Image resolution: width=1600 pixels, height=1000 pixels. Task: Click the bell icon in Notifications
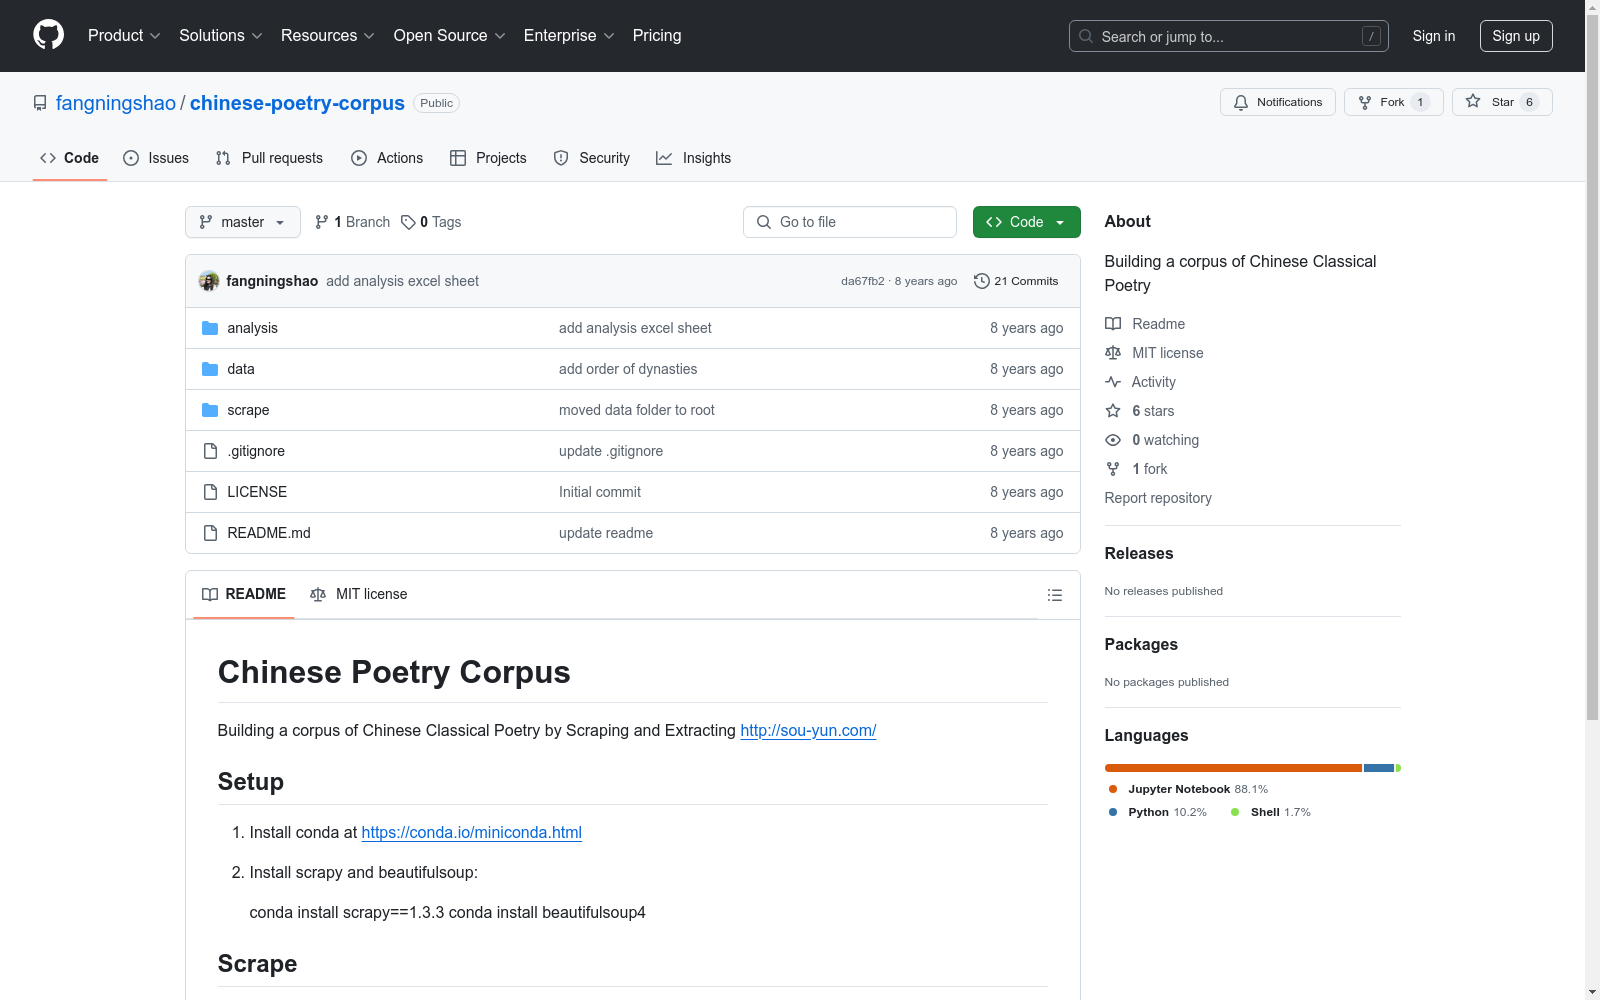[x=1241, y=102]
